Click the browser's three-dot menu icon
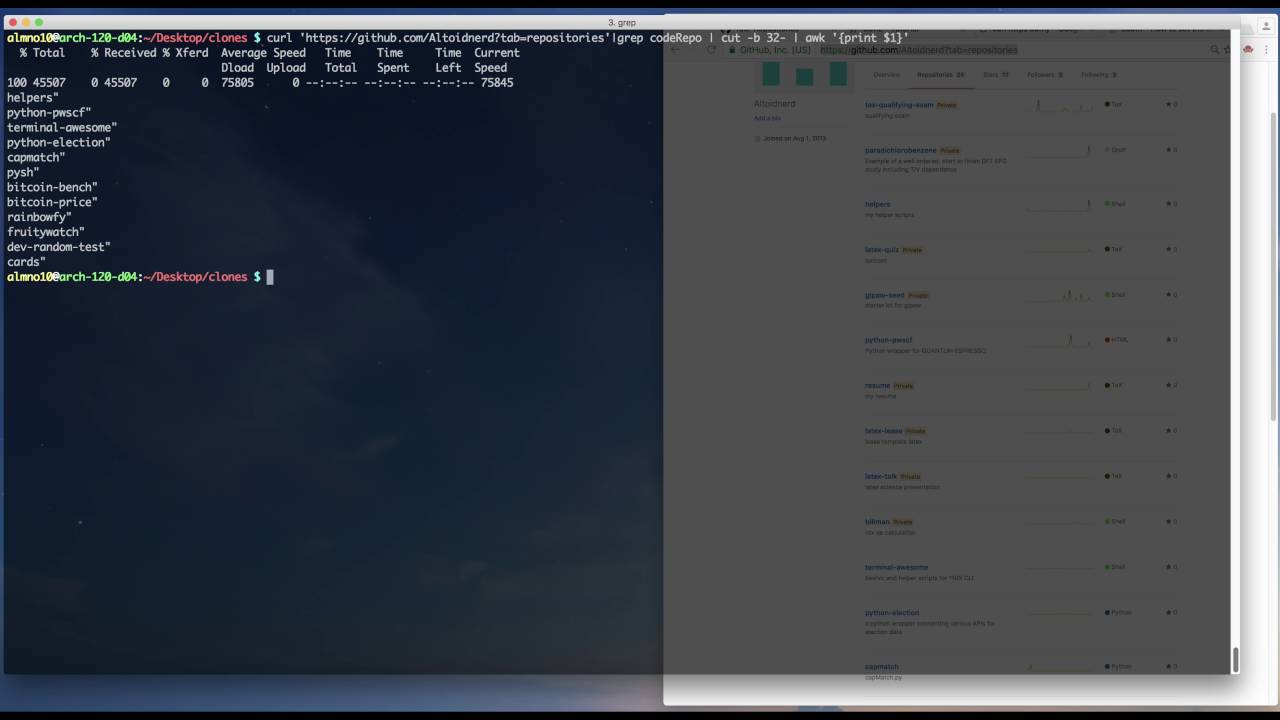The width and height of the screenshot is (1280, 720). [1265, 49]
